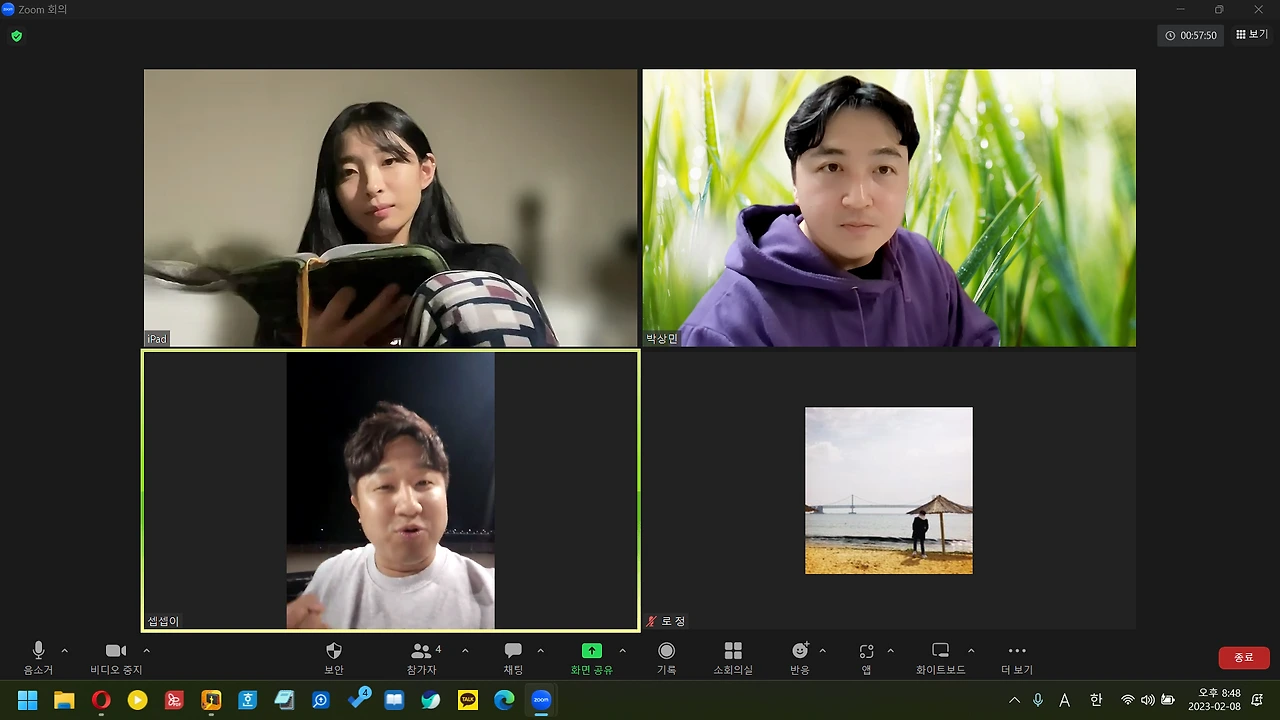
Task: Expand audio options arrow beside 음소거
Action: pyautogui.click(x=65, y=651)
